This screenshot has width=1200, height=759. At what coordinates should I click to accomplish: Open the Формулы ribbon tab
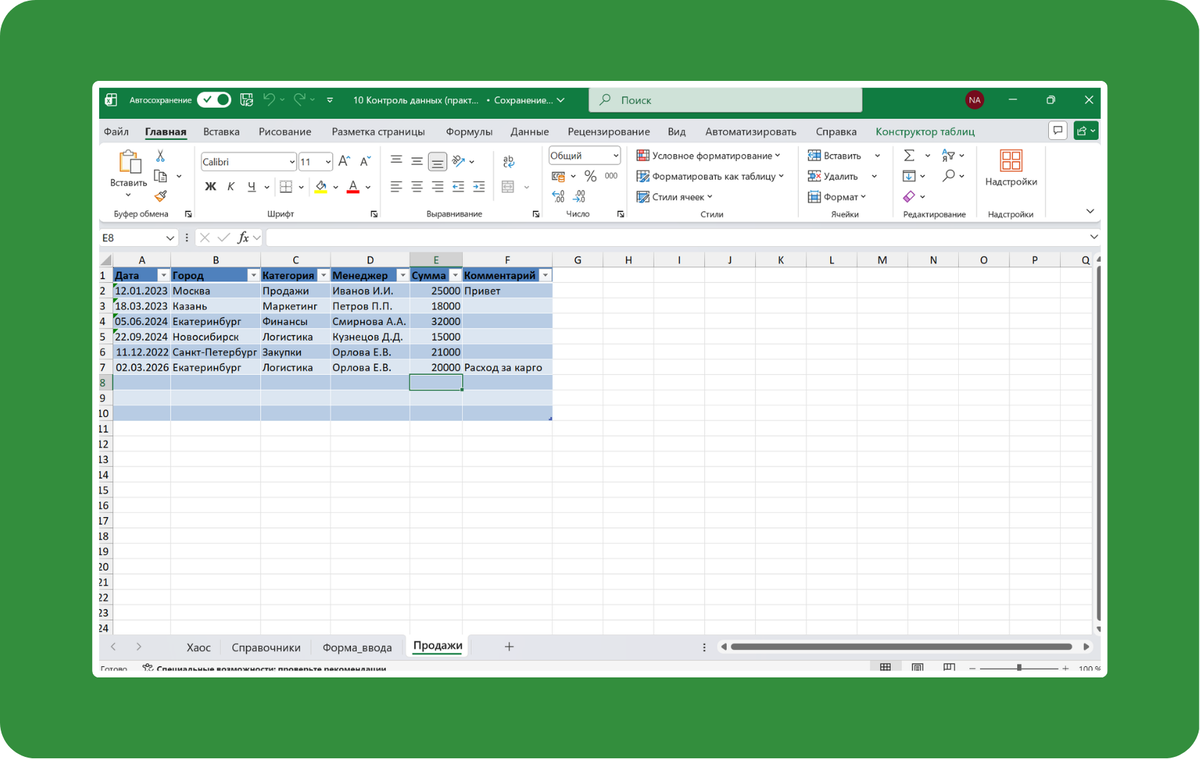(469, 132)
